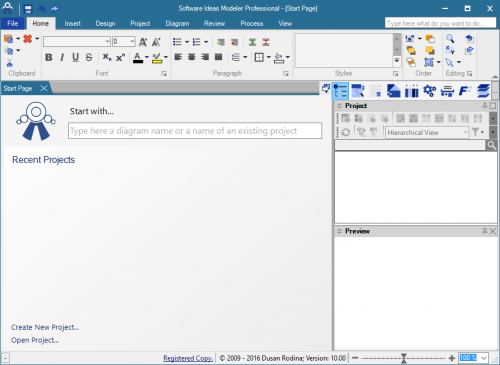Click the Copy icon in Clipboard group

9,51
